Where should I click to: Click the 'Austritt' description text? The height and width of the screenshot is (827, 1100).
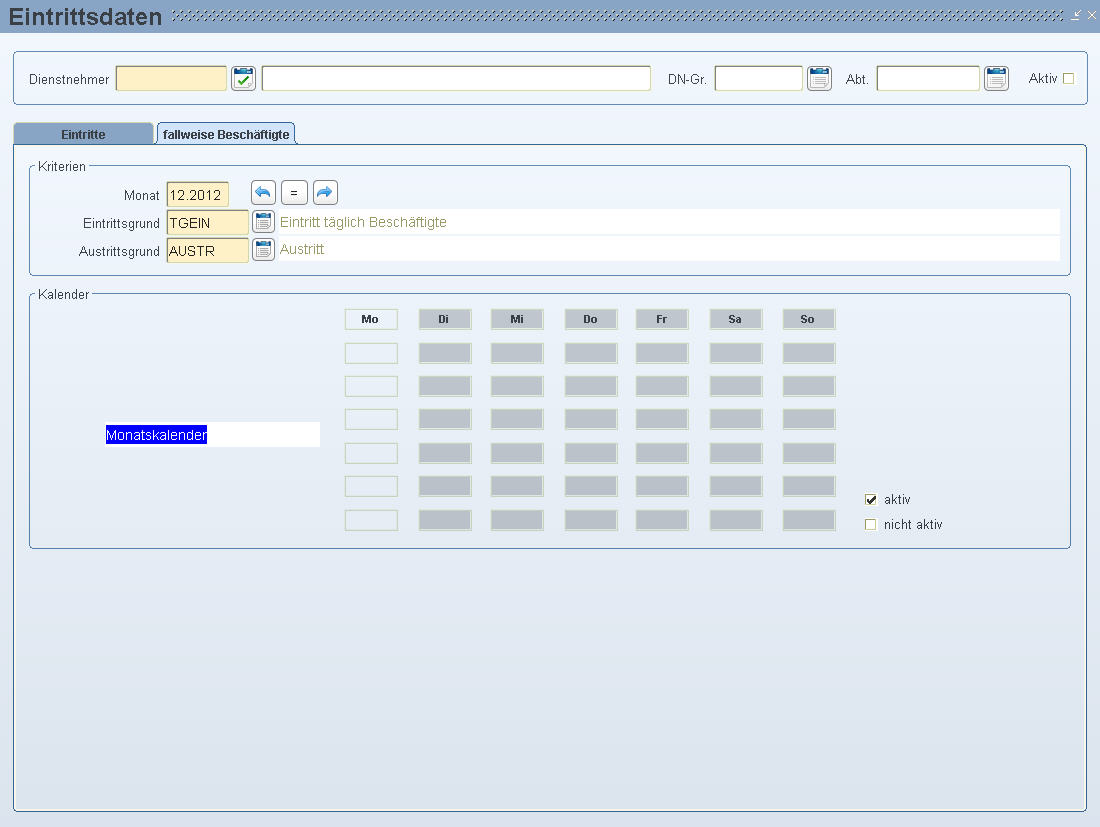coord(302,249)
